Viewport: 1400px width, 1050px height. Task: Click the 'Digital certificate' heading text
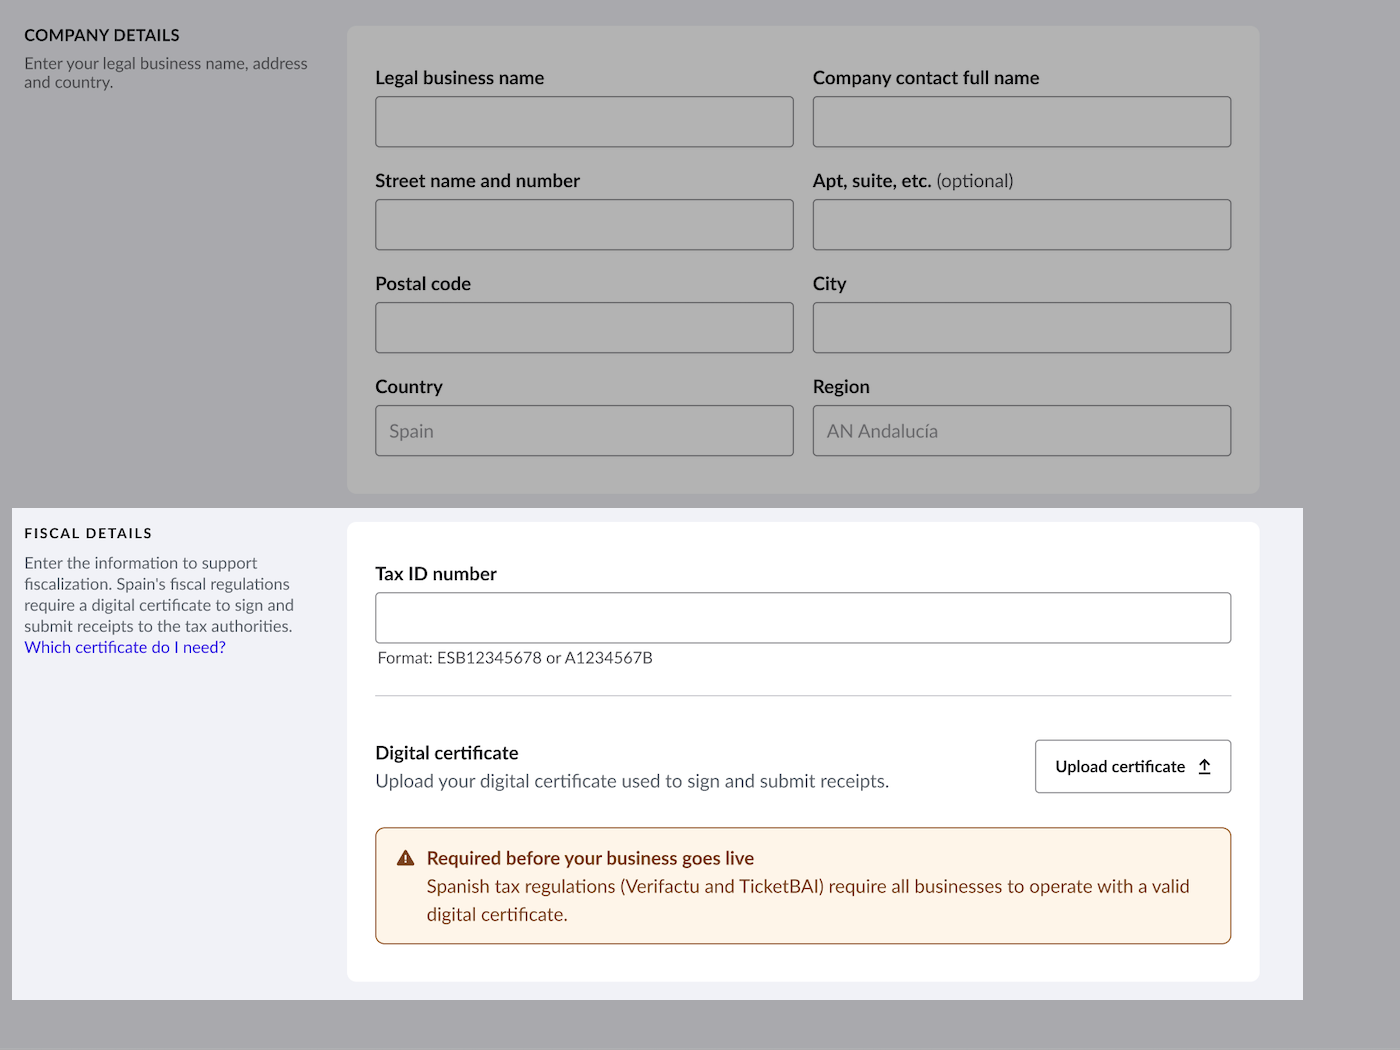447,753
